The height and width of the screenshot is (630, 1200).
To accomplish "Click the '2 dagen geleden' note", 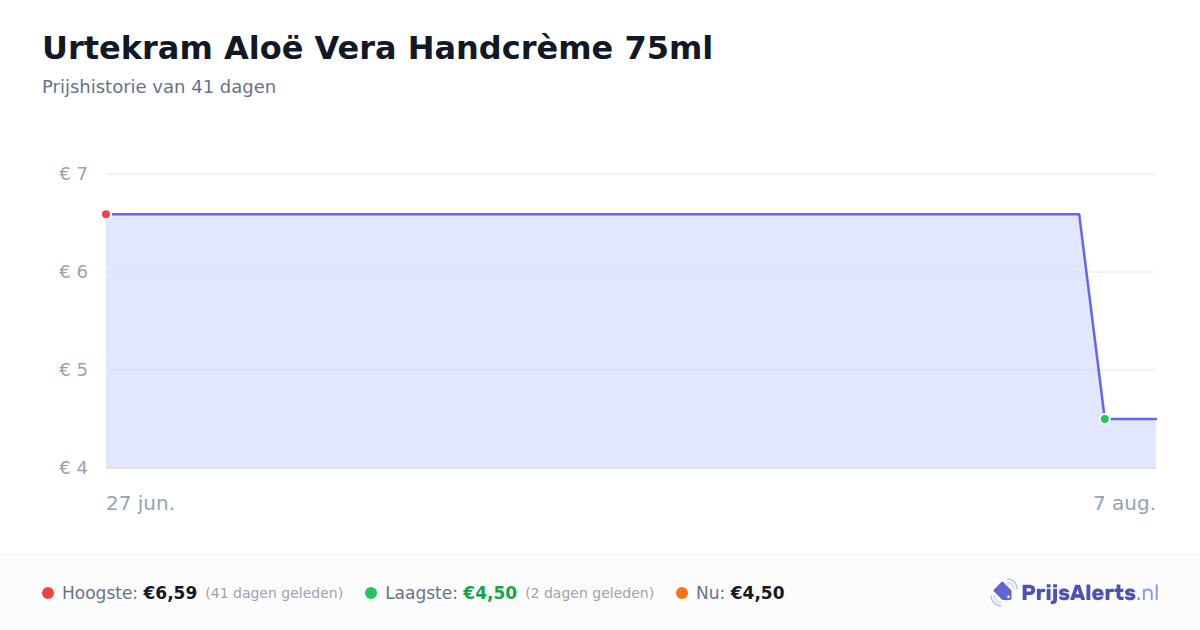I will [x=590, y=593].
